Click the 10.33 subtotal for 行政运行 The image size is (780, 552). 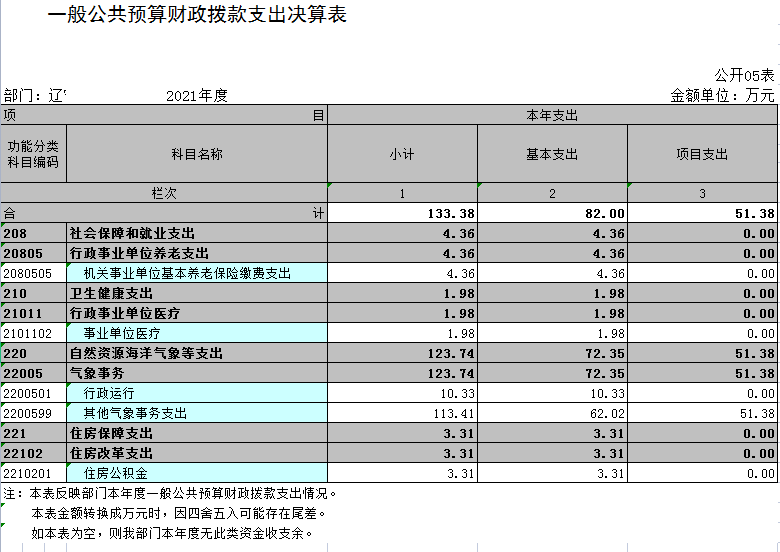point(402,393)
